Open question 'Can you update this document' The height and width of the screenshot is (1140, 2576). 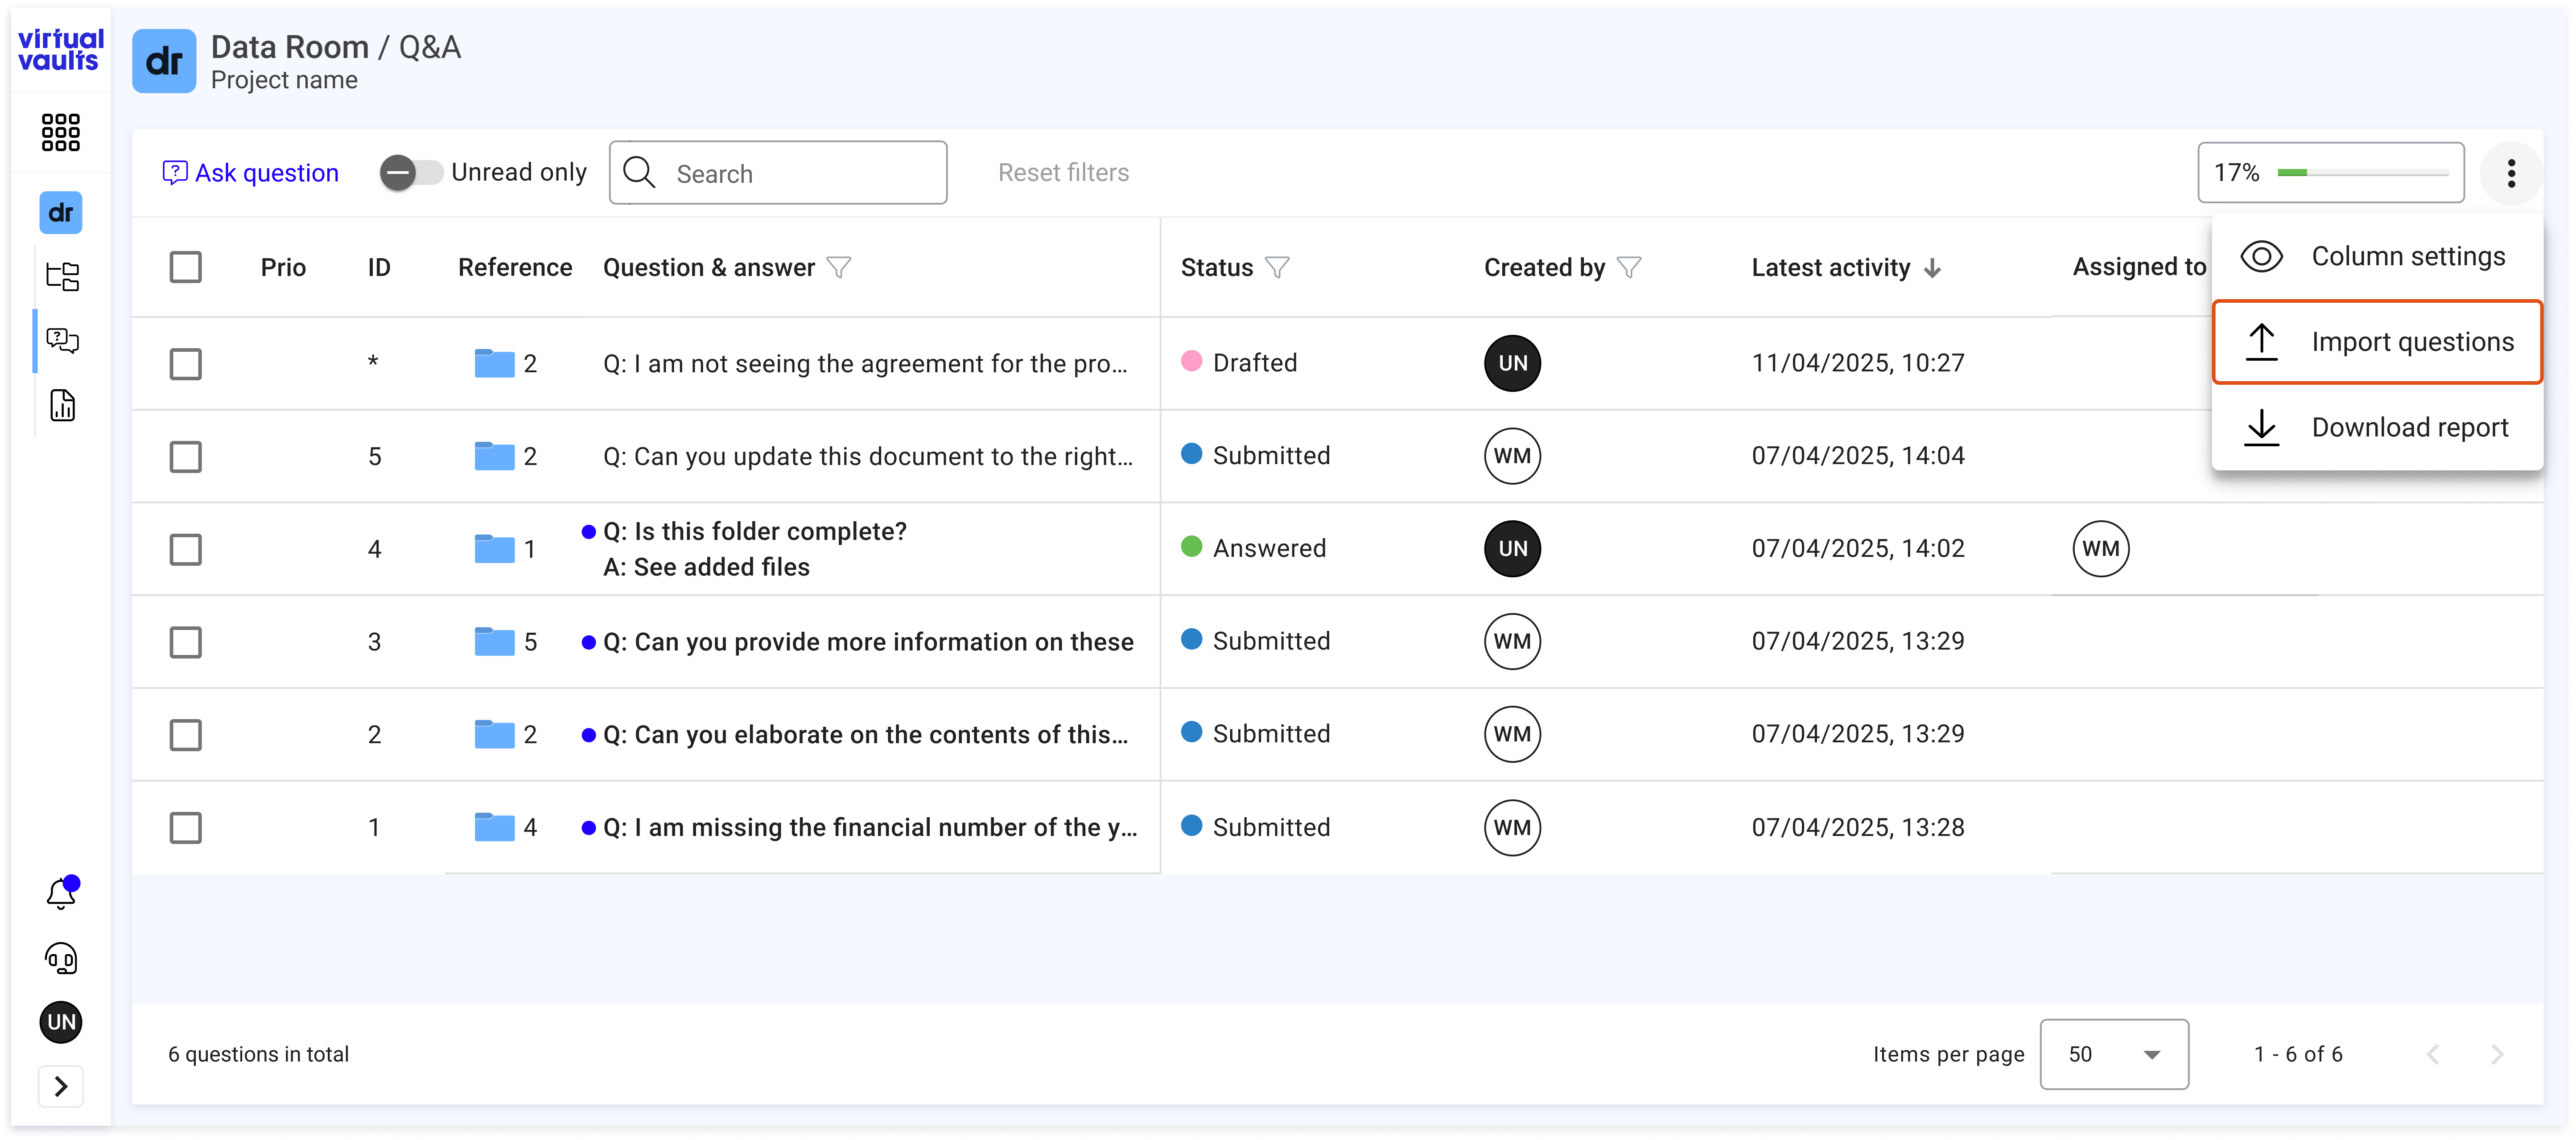[868, 456]
